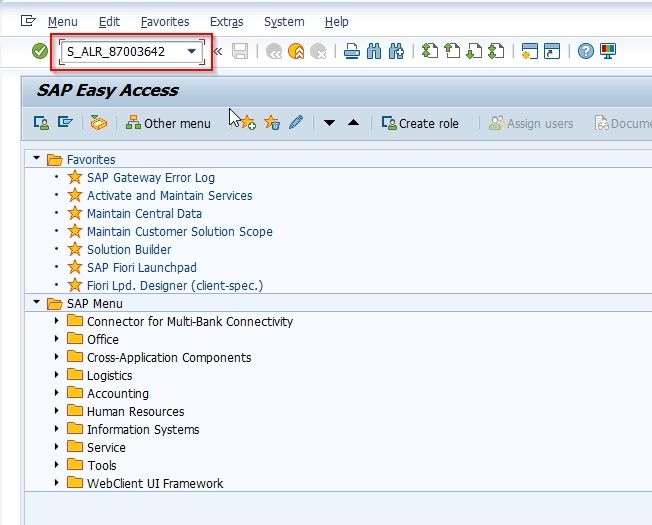Click the Find Next binoculars icon

[x=396, y=52]
